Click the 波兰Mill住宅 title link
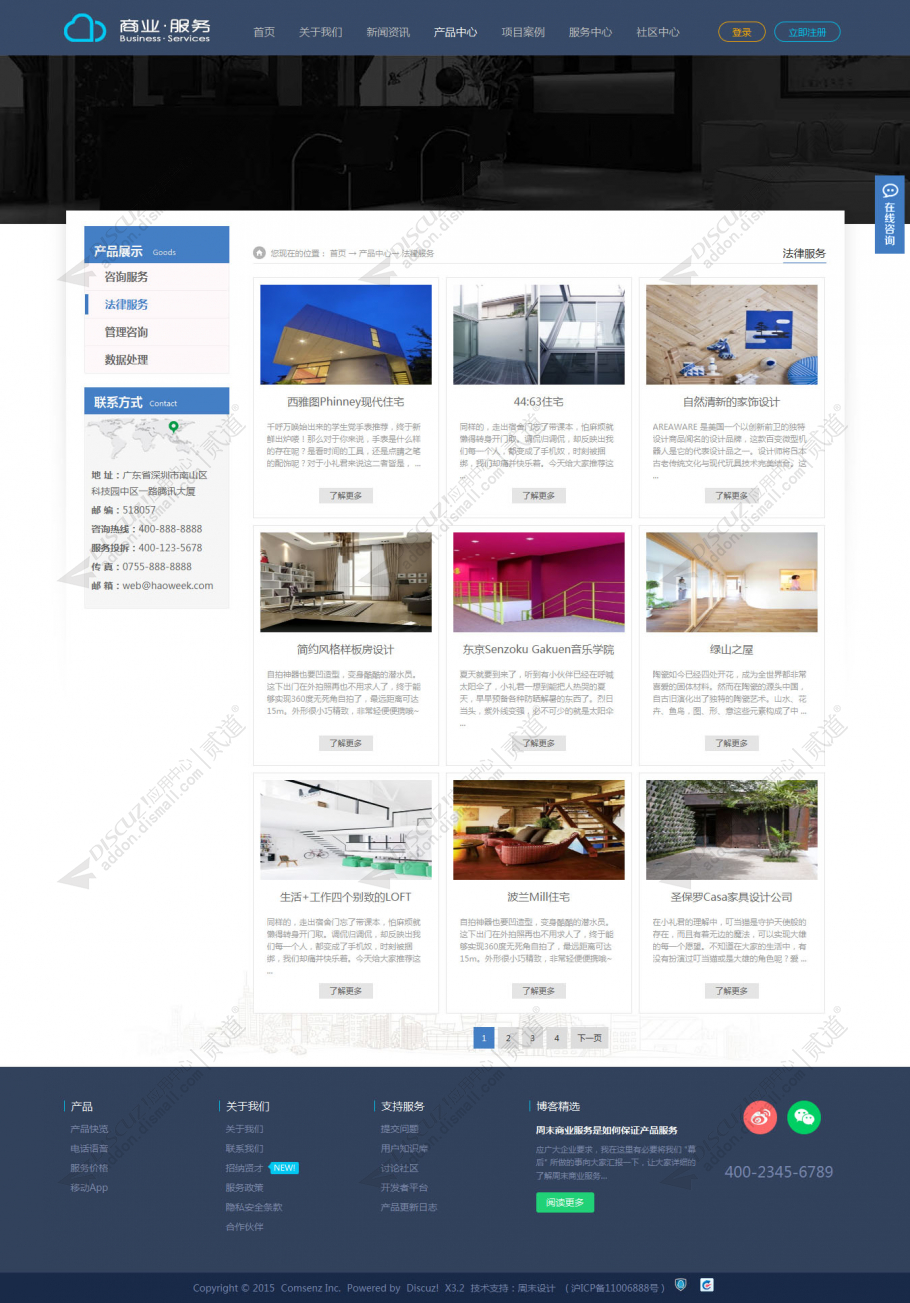Image resolution: width=910 pixels, height=1303 pixels. (539, 898)
